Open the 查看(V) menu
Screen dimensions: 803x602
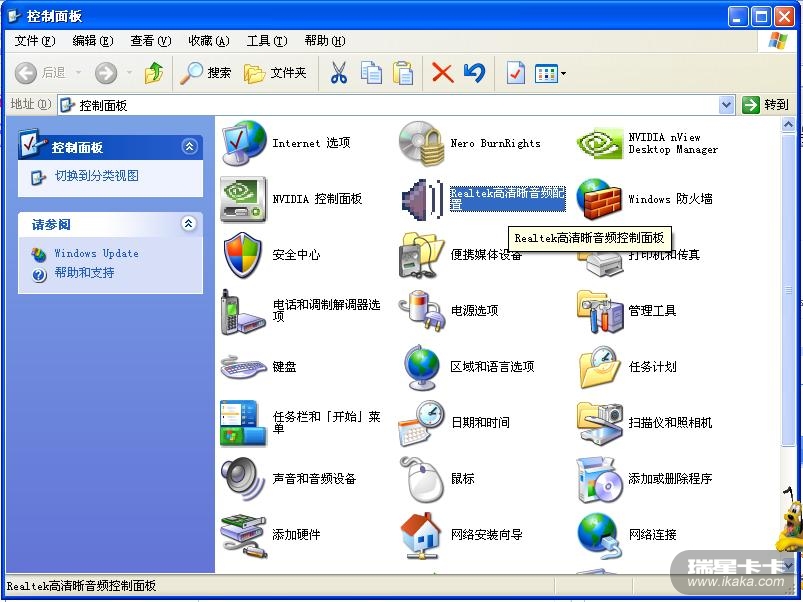(151, 41)
